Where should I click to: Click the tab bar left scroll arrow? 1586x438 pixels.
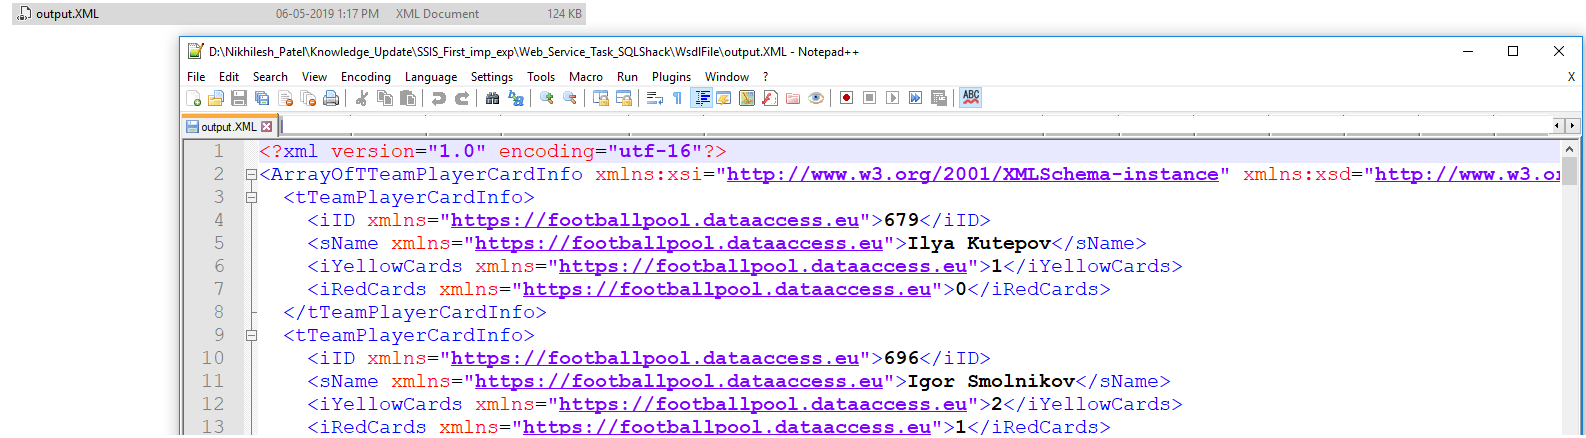pyautogui.click(x=1558, y=126)
